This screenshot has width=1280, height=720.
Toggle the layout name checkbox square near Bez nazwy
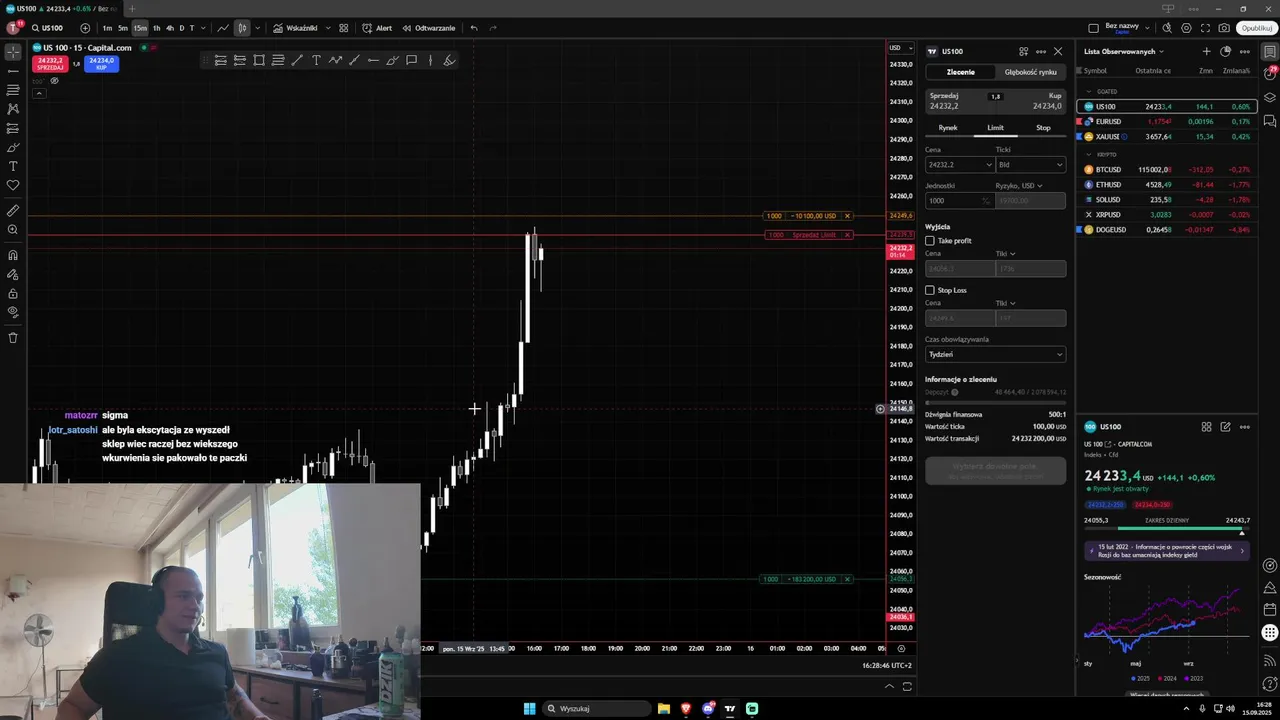click(1093, 28)
